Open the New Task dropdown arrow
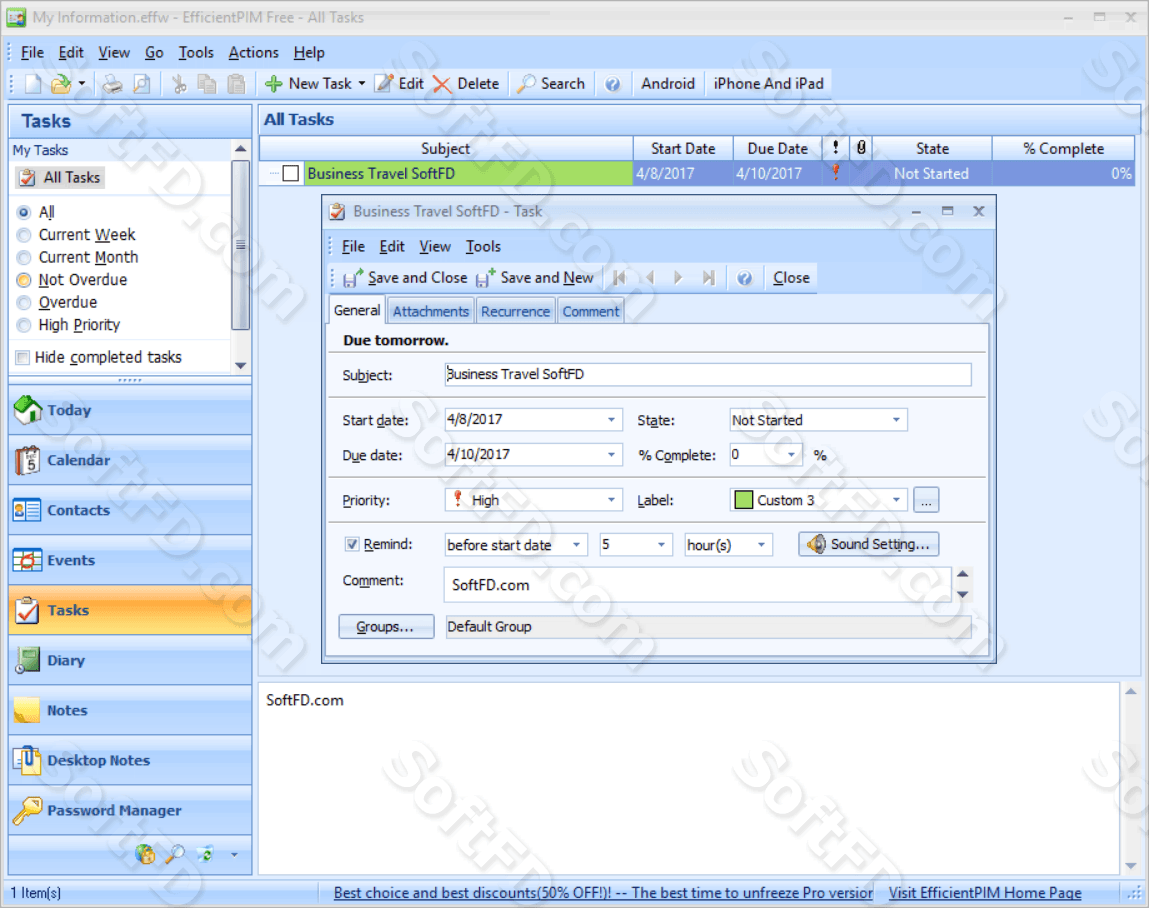The width and height of the screenshot is (1149, 908). [361, 84]
